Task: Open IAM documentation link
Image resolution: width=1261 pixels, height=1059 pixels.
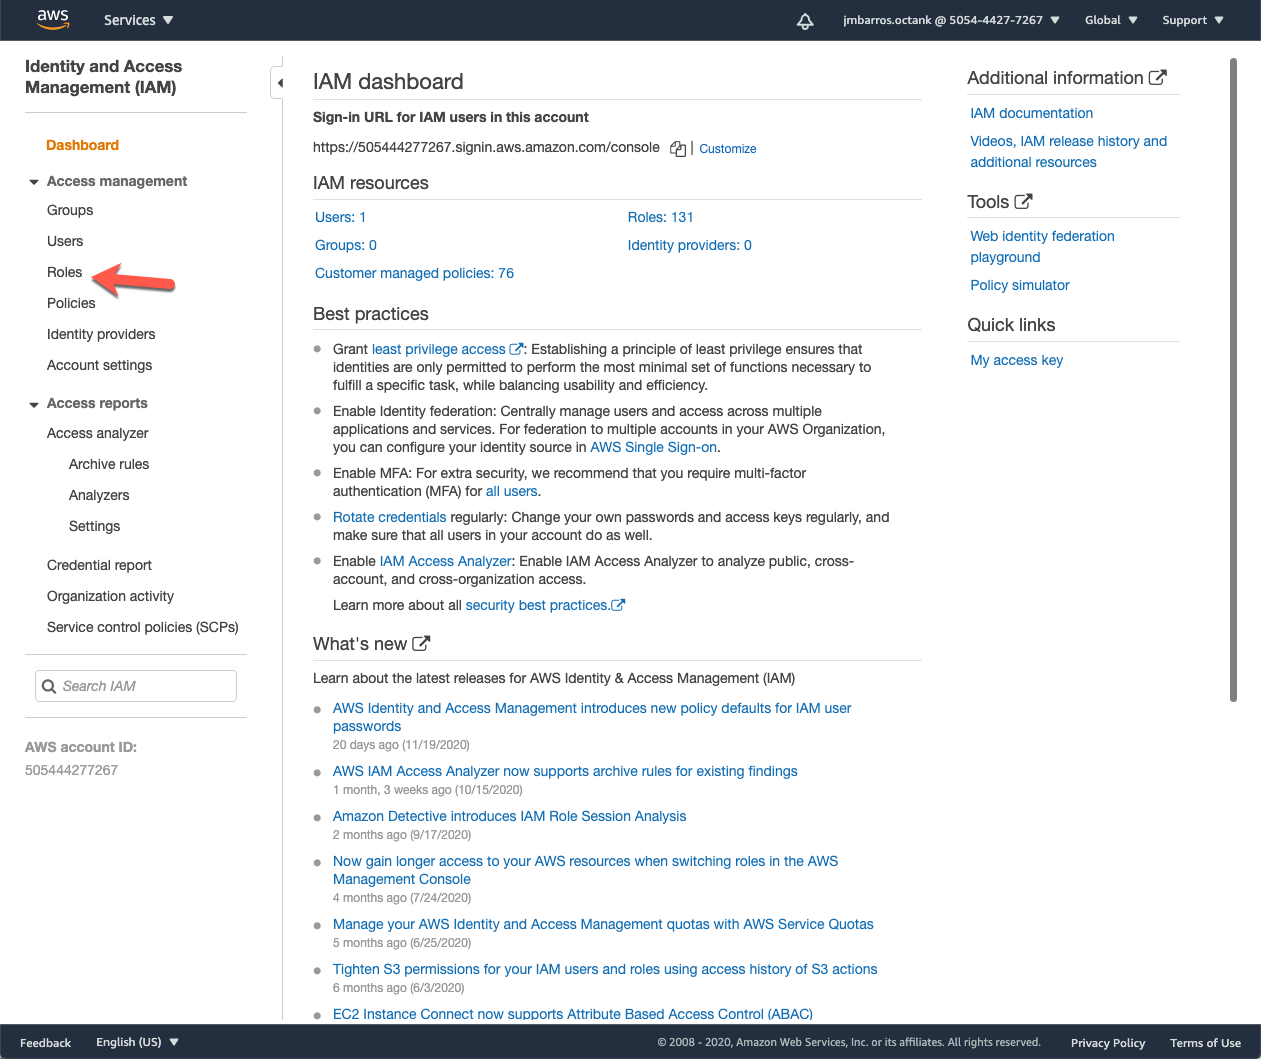Action: 1031,113
